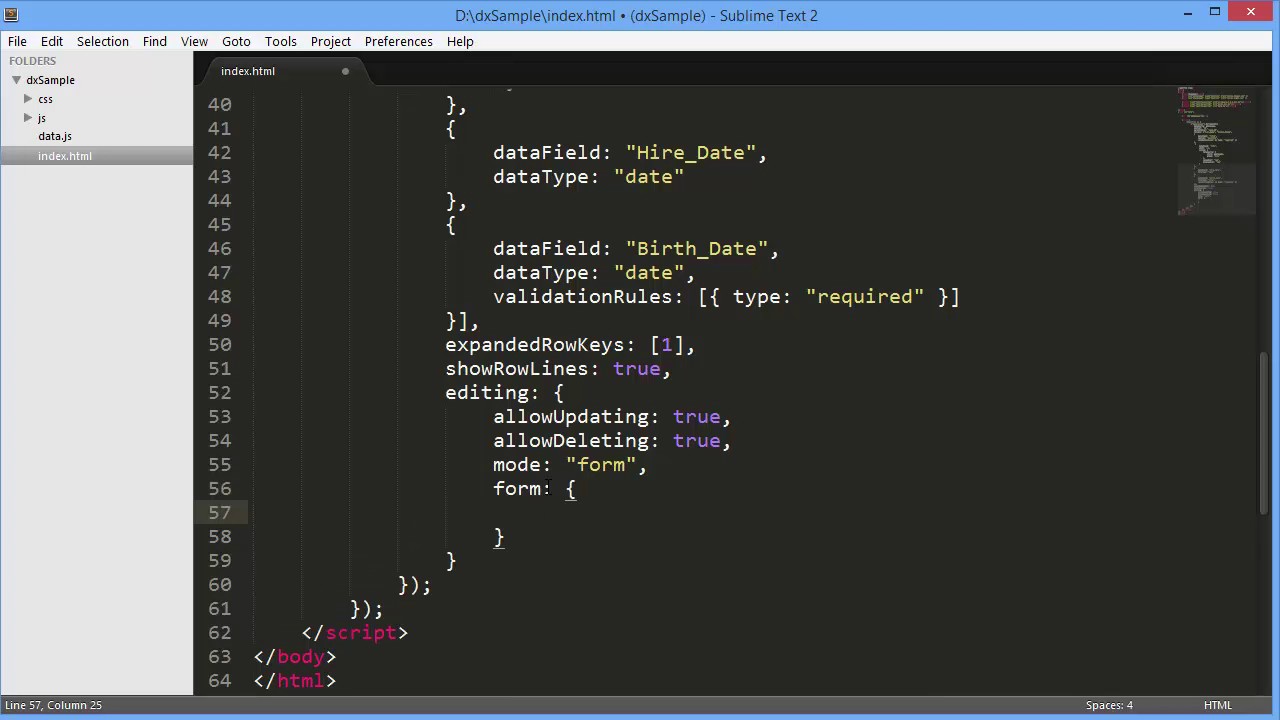This screenshot has height=720, width=1280.
Task: Open the Edit menu
Action: [x=52, y=41]
